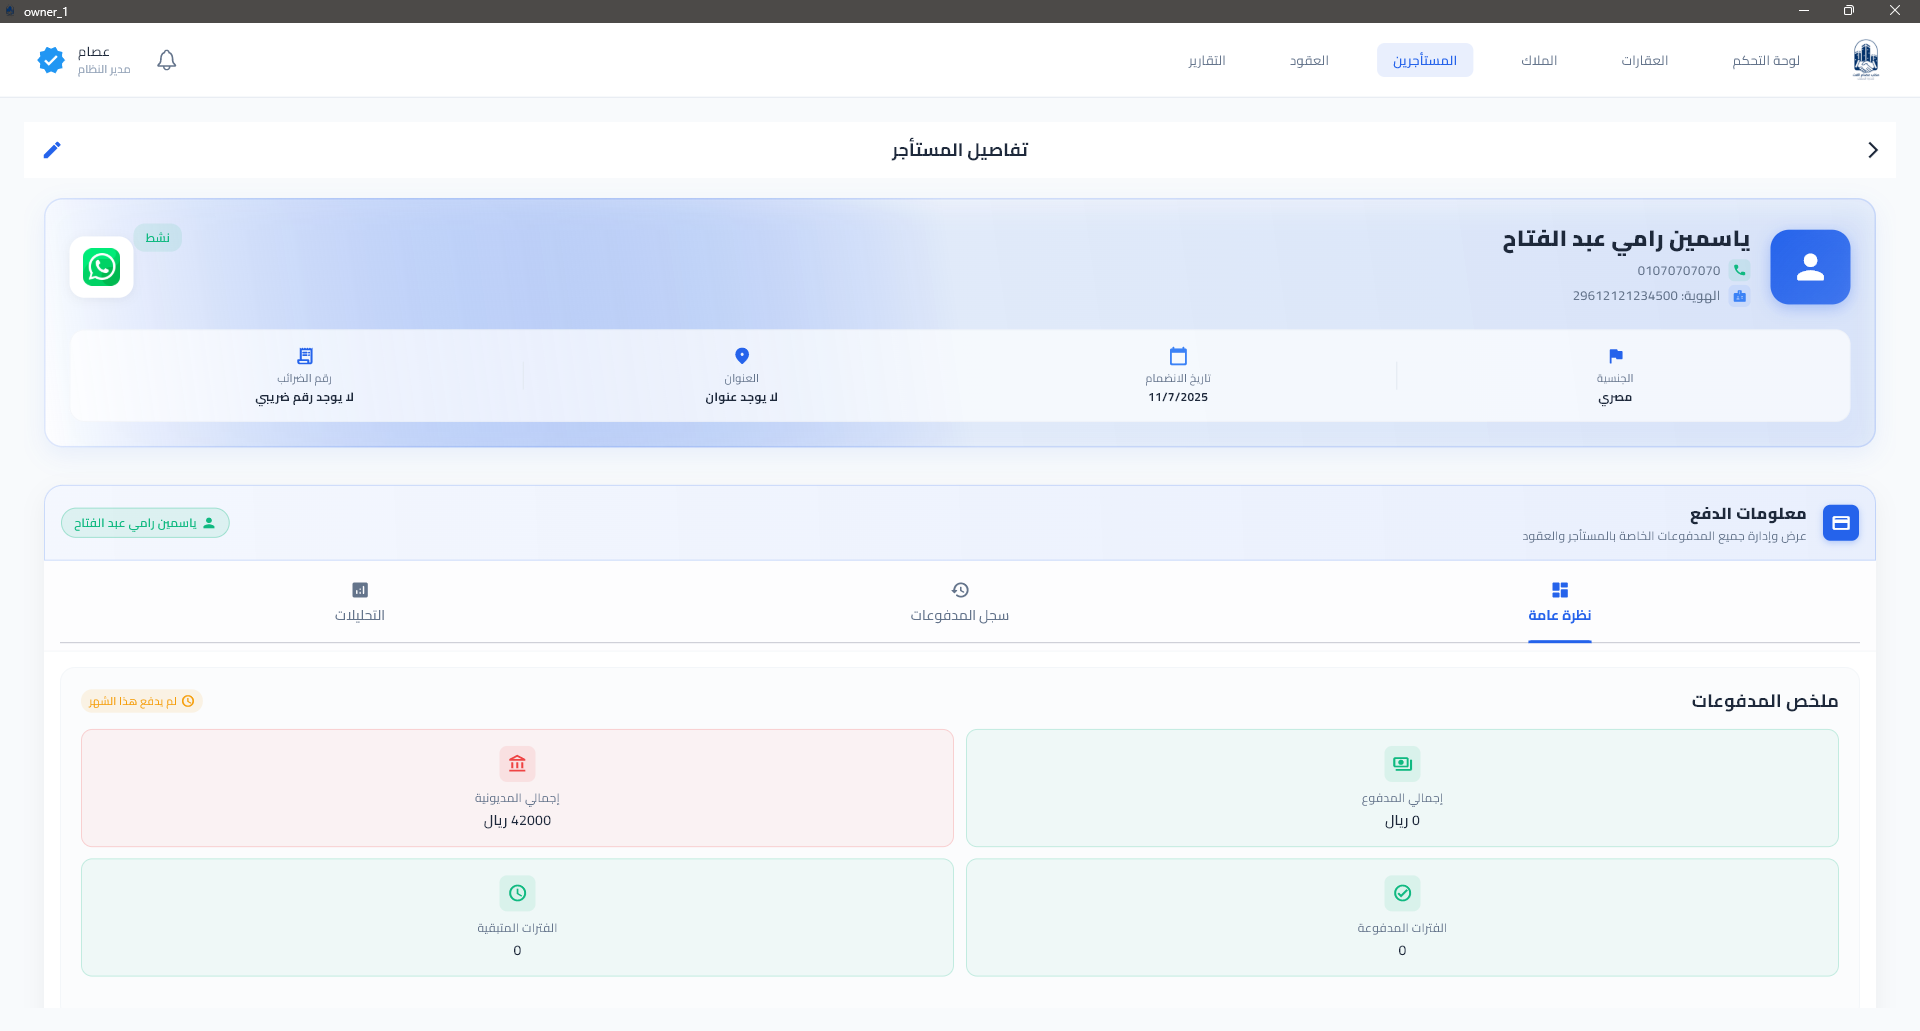Image resolution: width=1920 pixels, height=1031 pixels.
Task: Select the المستأجرين tenants menu
Action: pyautogui.click(x=1425, y=60)
